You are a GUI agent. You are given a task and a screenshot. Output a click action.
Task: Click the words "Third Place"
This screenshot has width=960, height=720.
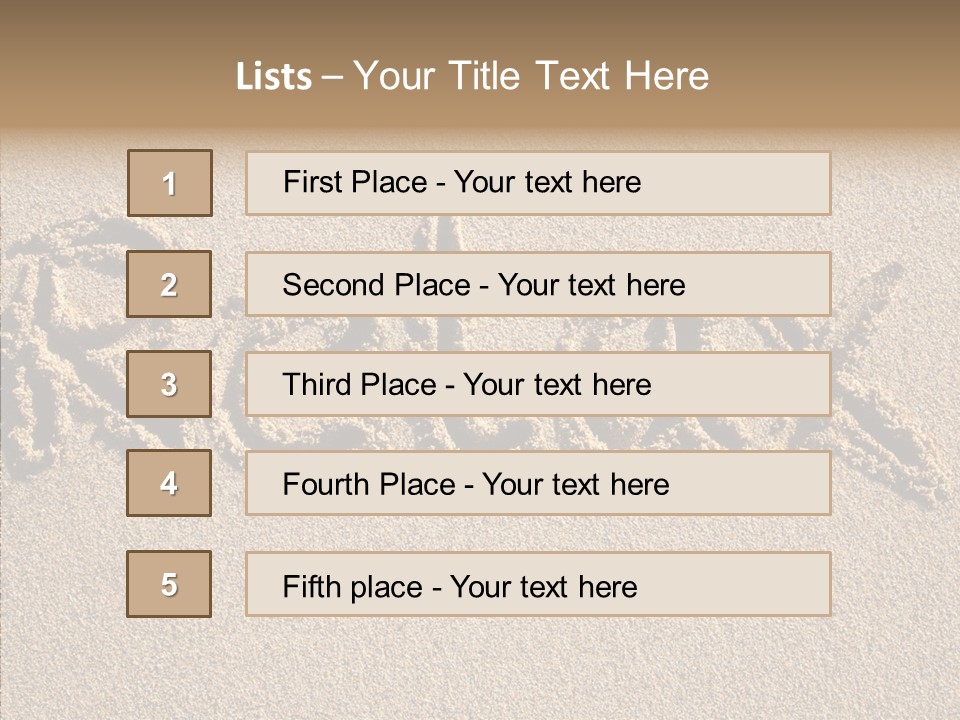point(359,384)
